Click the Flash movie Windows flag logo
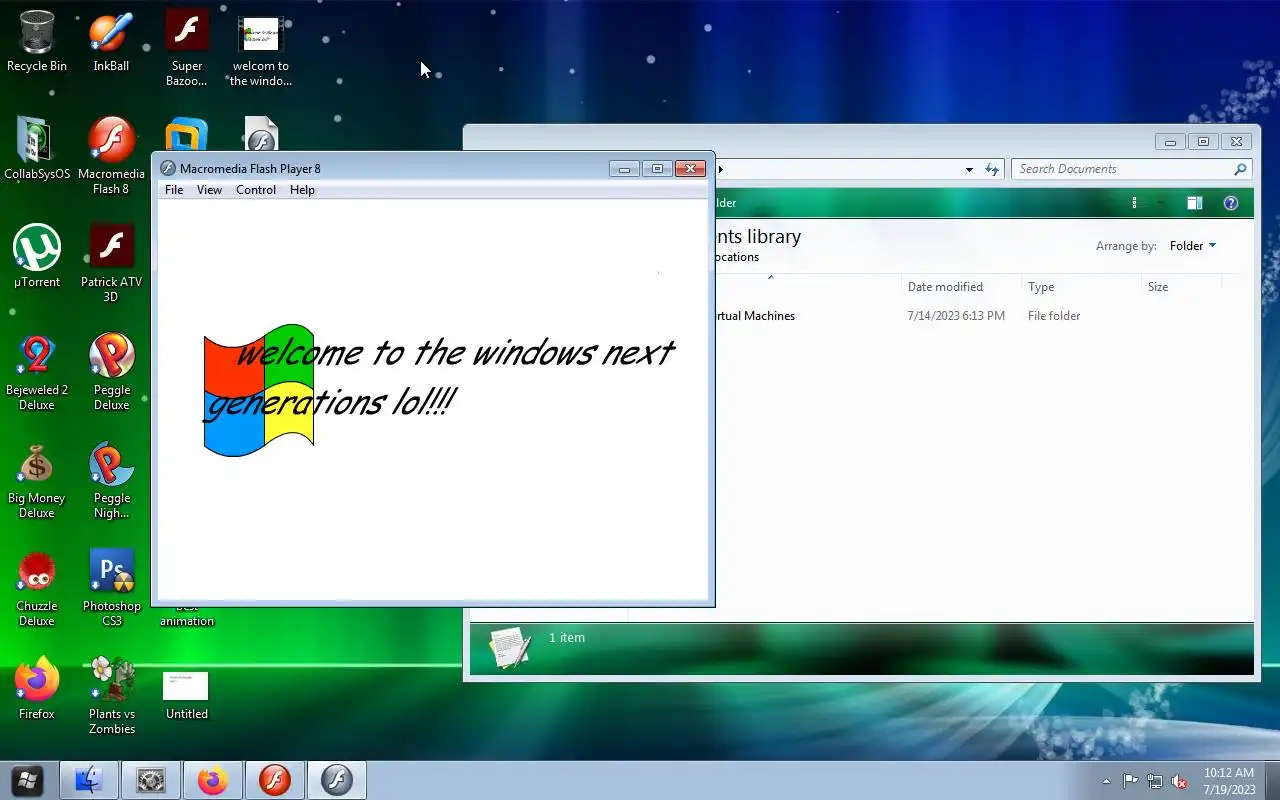Image resolution: width=1280 pixels, height=800 pixels. [x=259, y=390]
